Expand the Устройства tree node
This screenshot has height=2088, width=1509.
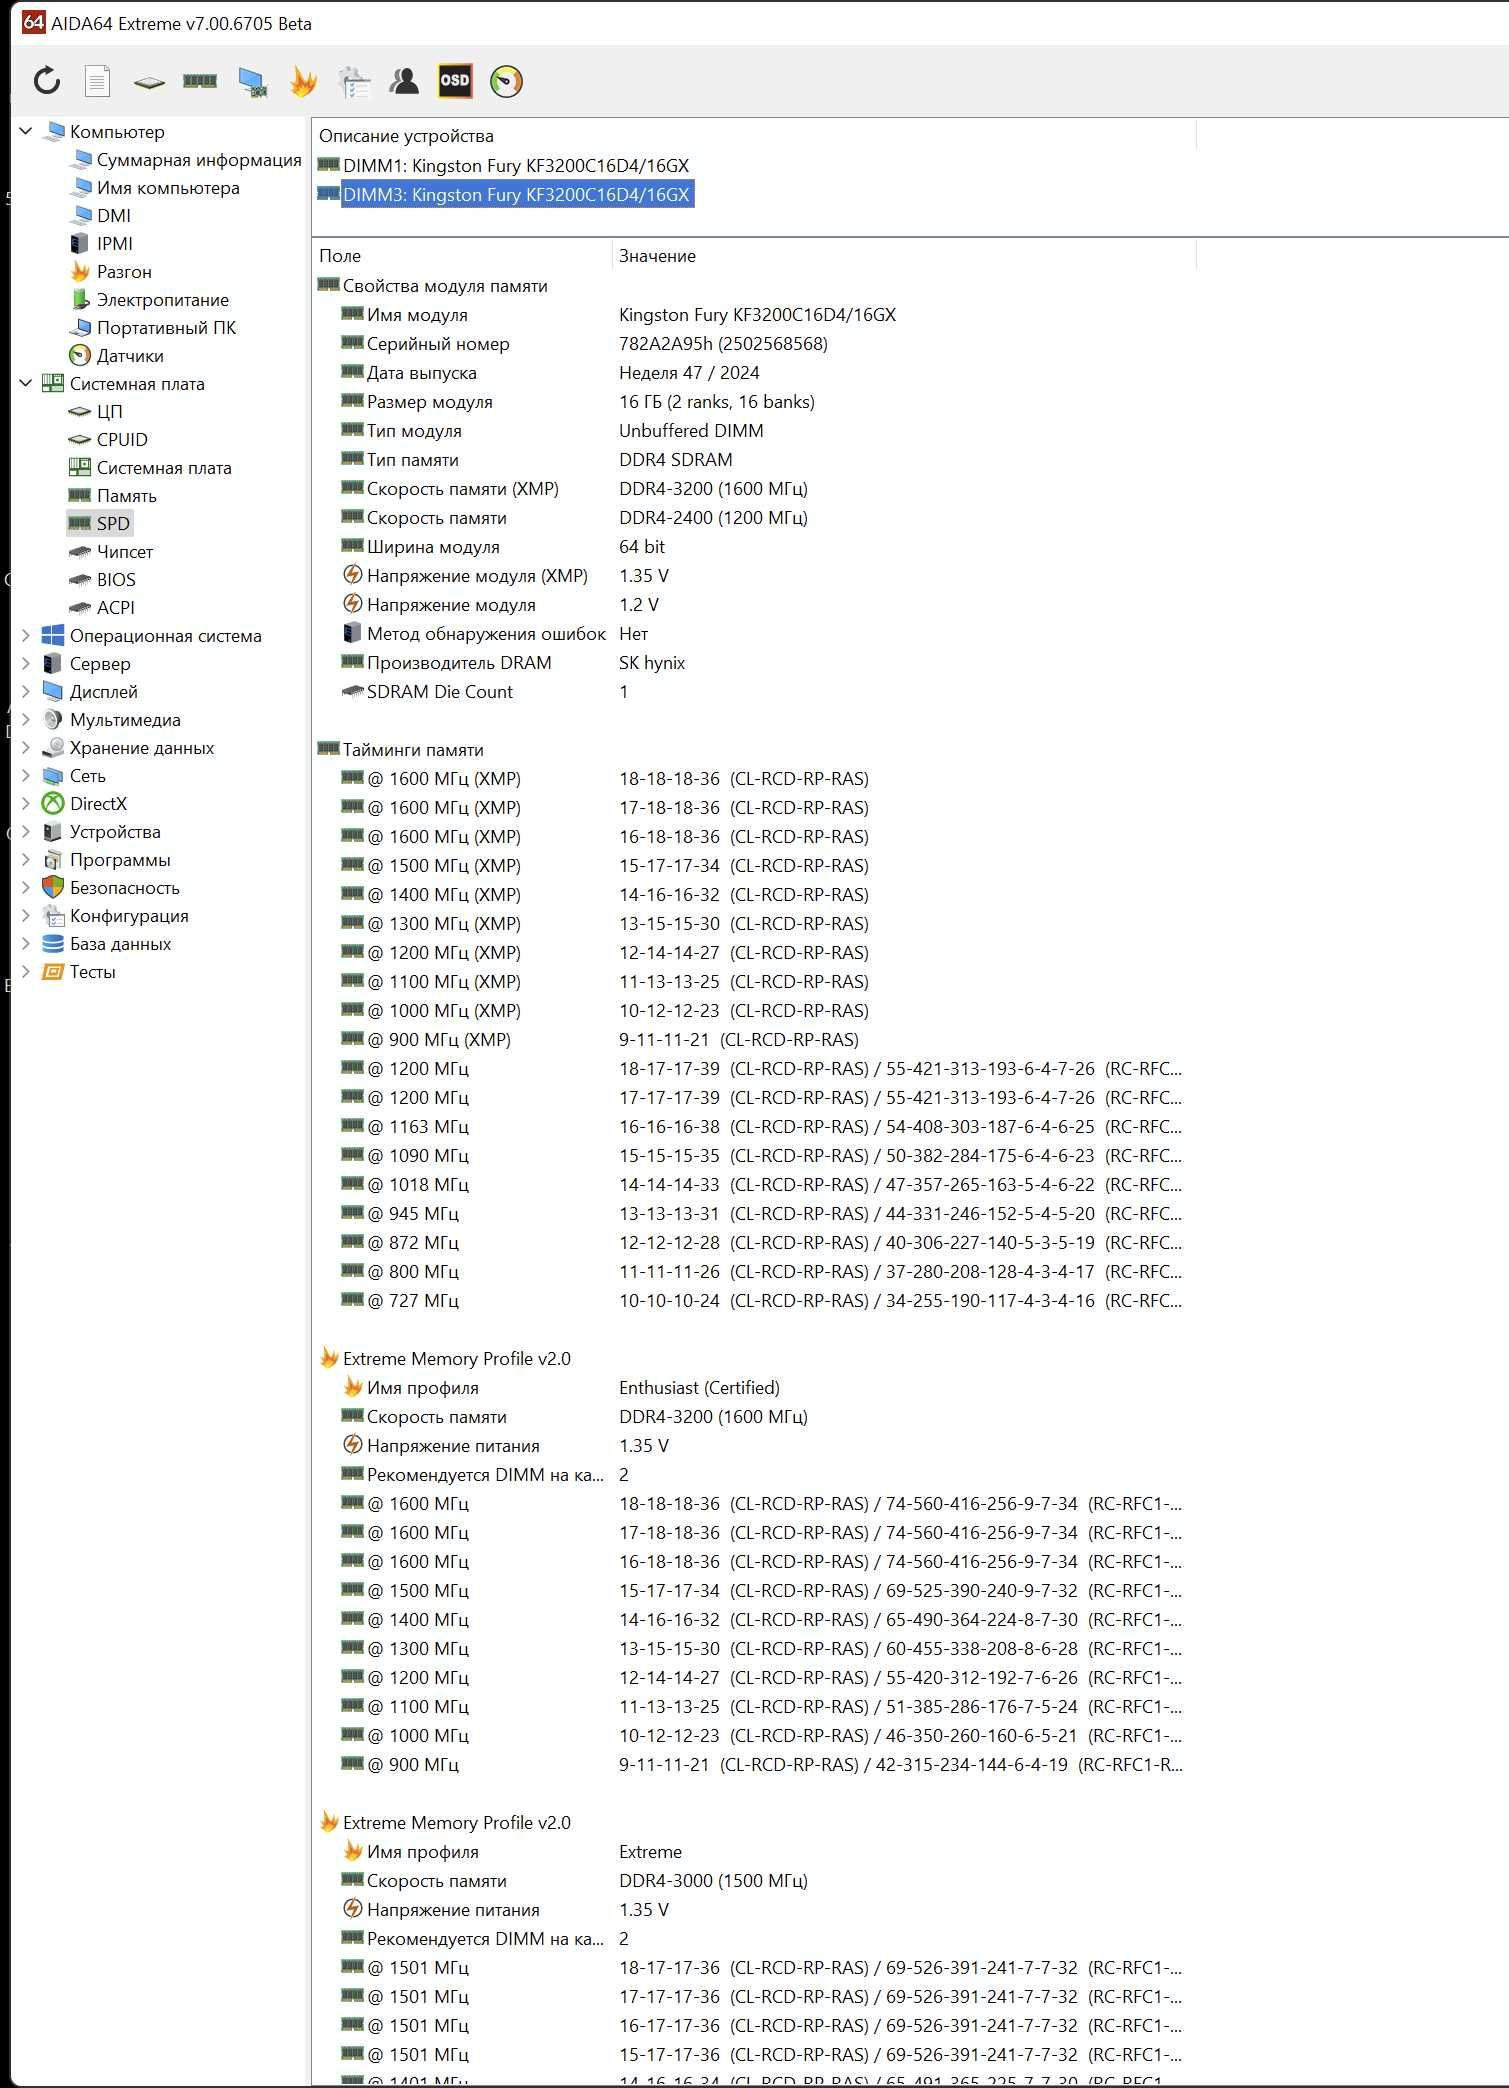(x=26, y=831)
